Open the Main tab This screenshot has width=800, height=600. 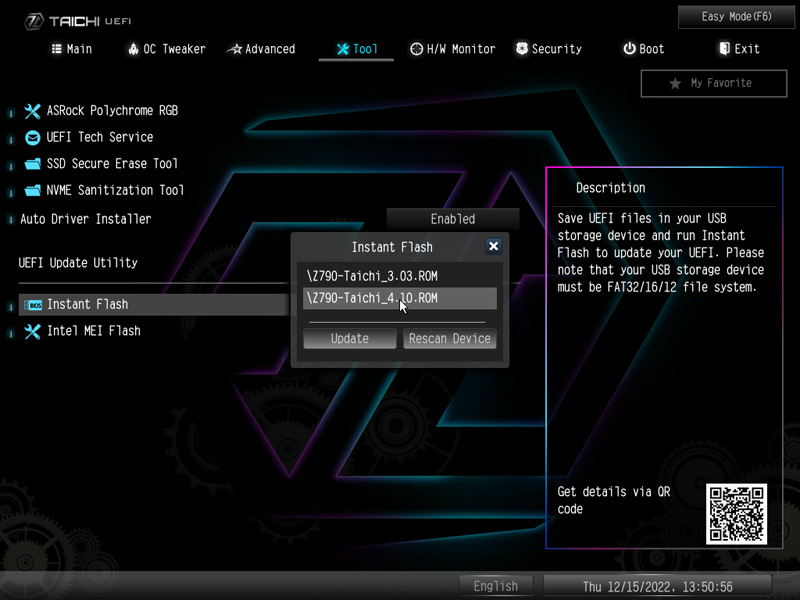(72, 49)
